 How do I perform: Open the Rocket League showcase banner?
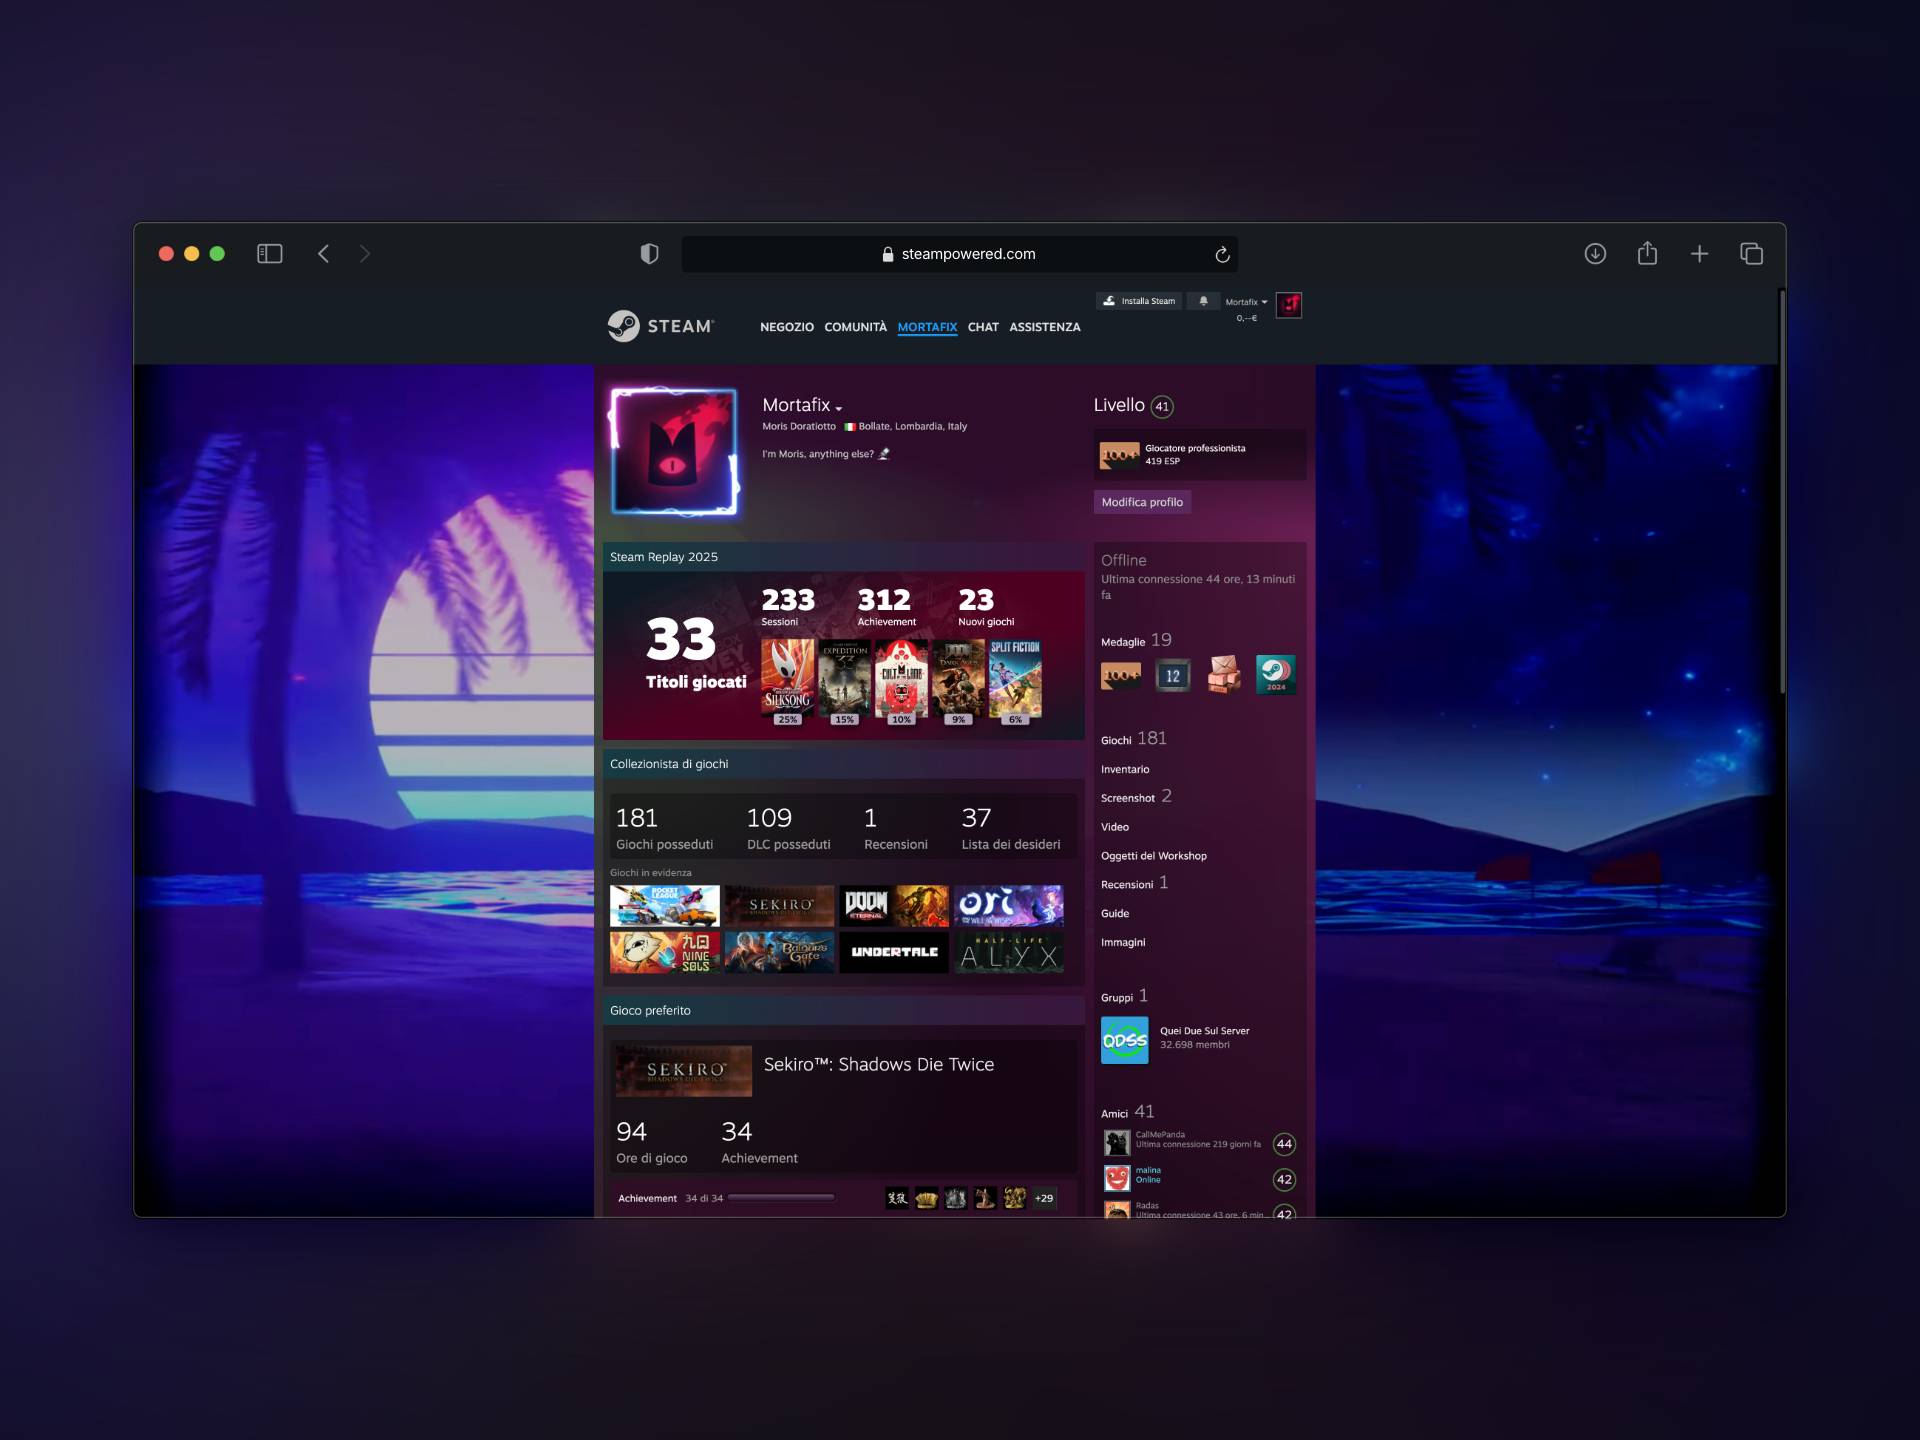point(665,906)
